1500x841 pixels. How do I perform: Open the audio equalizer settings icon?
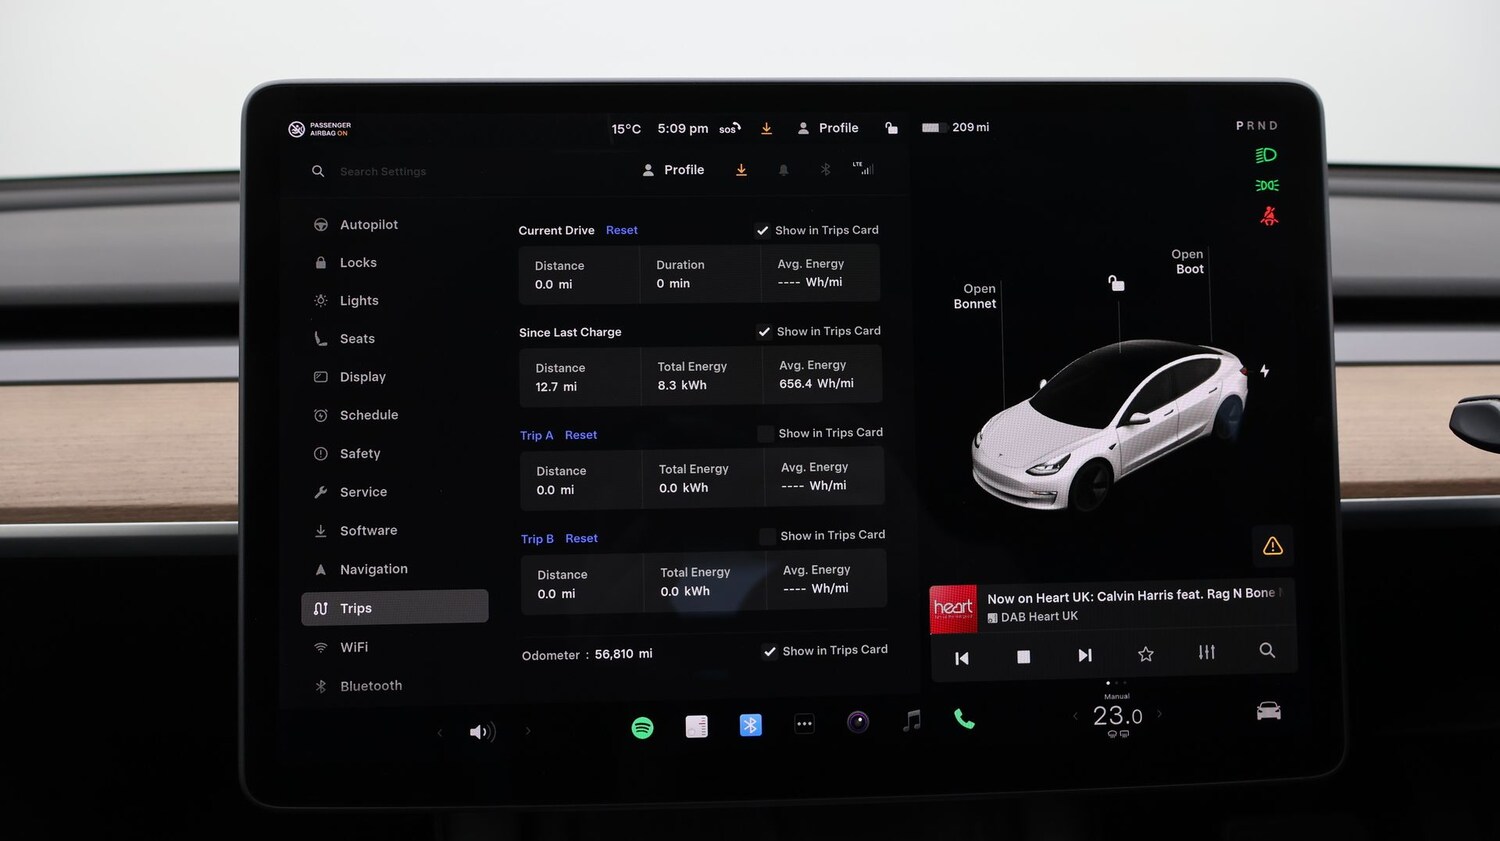coord(1206,652)
